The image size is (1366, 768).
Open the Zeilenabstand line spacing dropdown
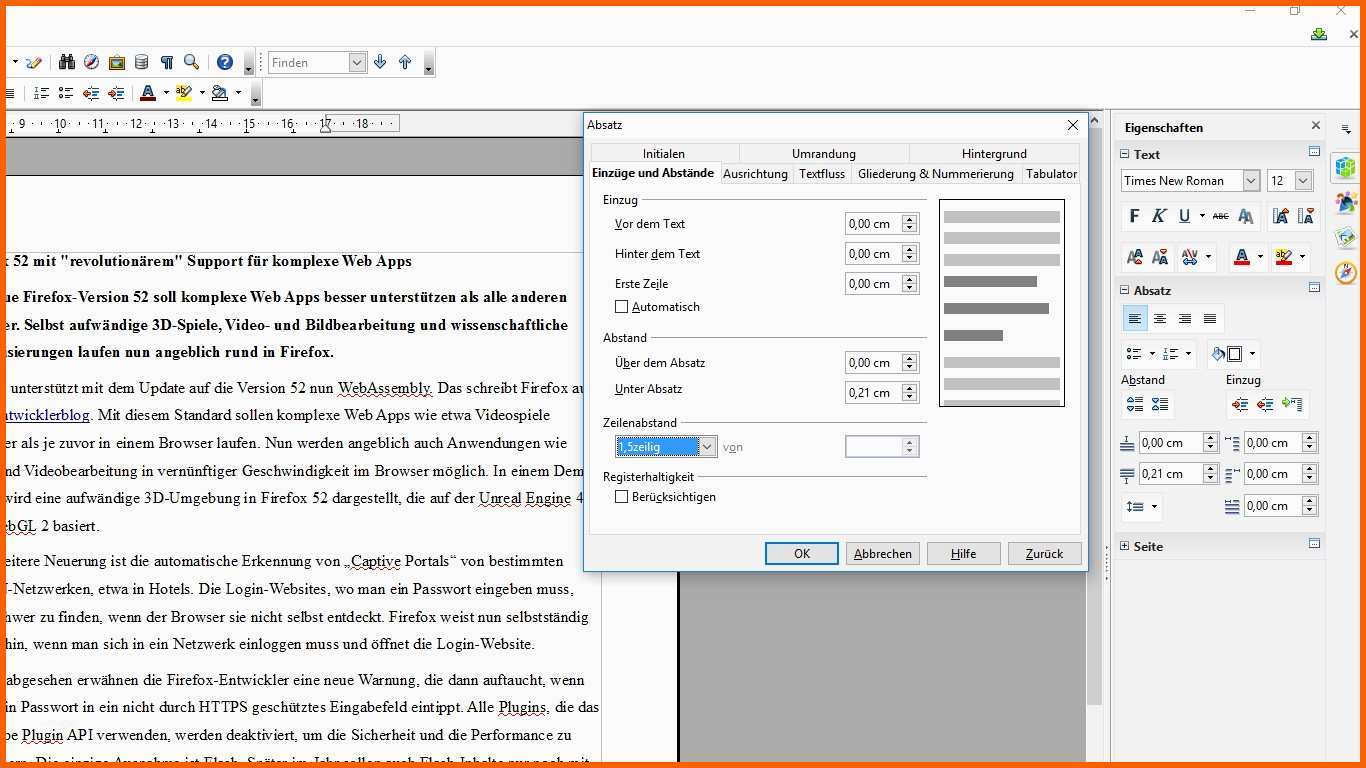pyautogui.click(x=708, y=447)
